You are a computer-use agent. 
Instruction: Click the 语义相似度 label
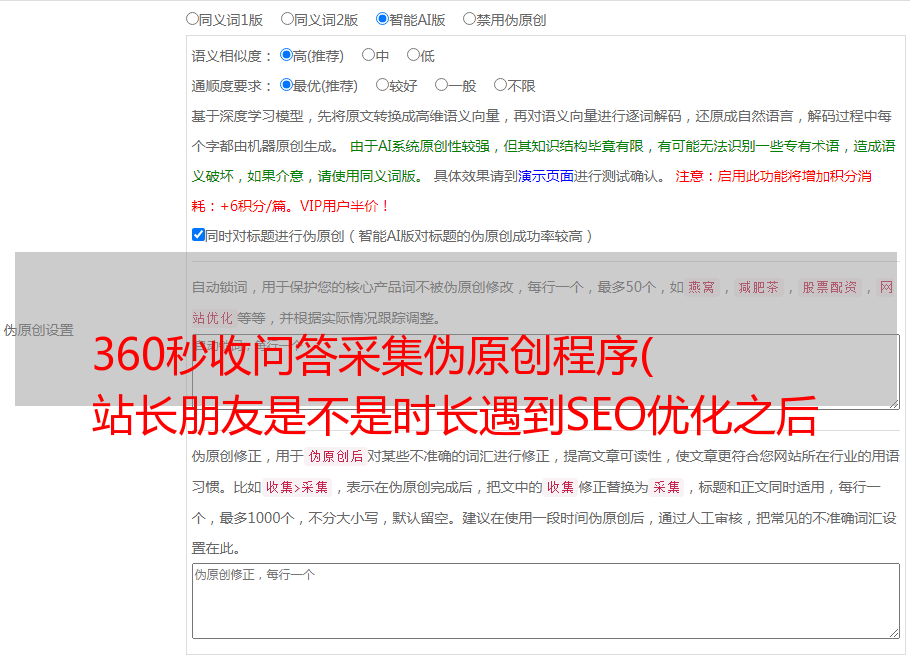232,56
